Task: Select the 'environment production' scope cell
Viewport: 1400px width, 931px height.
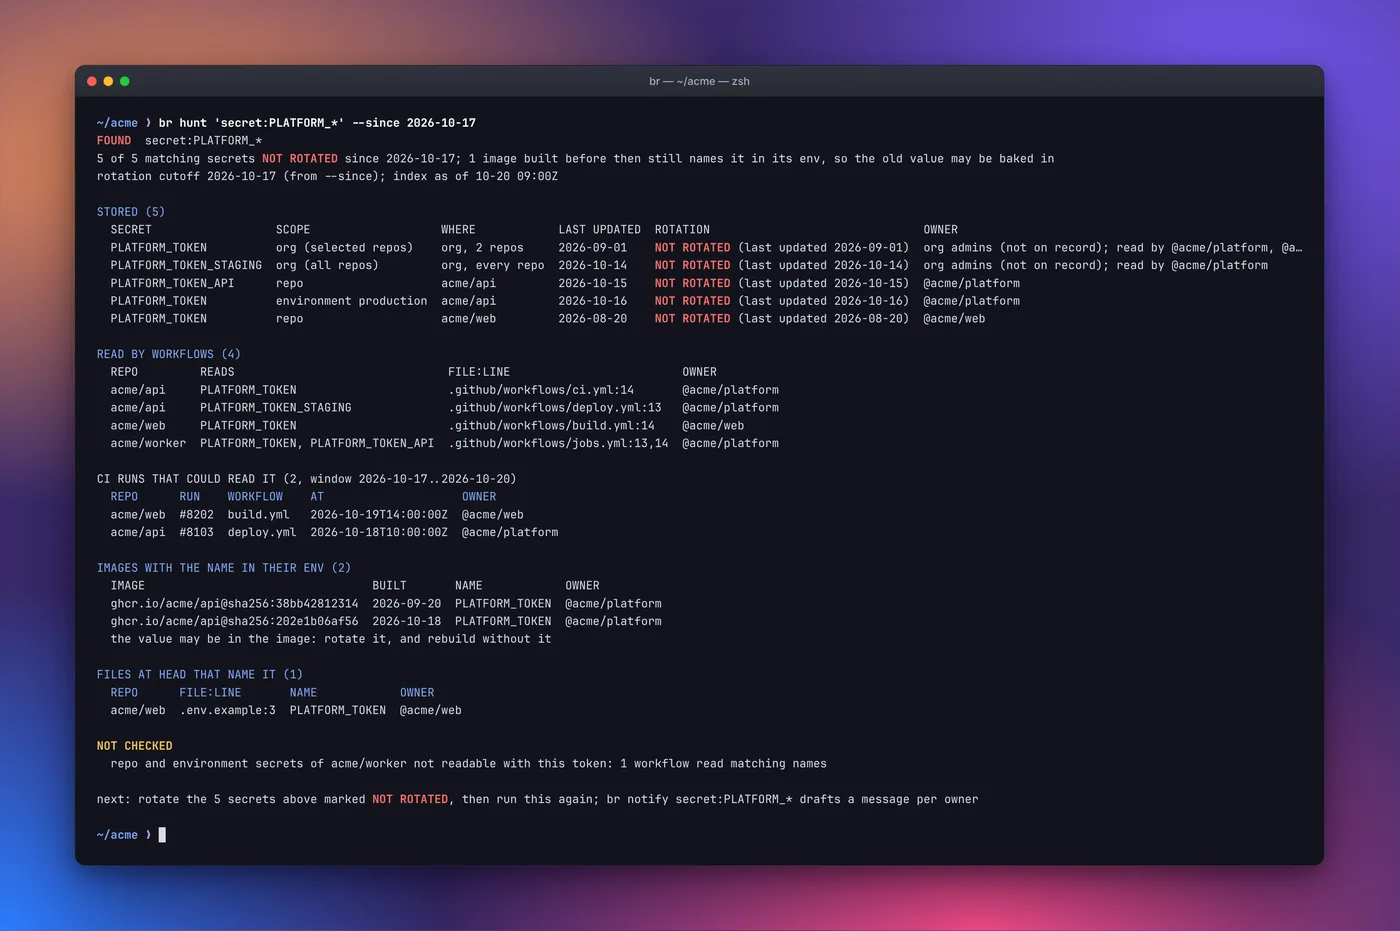Action: click(351, 301)
